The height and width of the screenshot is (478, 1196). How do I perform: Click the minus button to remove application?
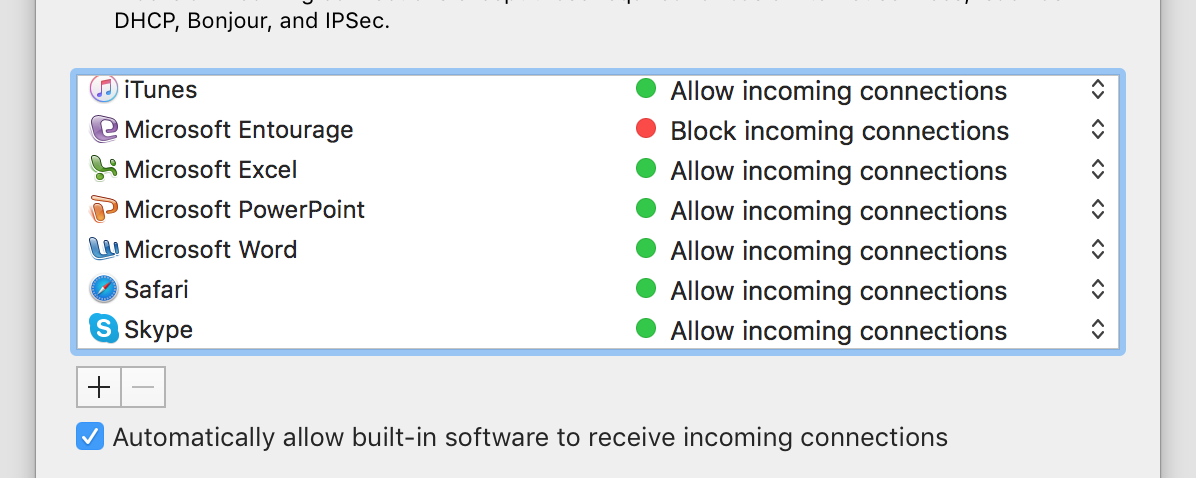(143, 388)
